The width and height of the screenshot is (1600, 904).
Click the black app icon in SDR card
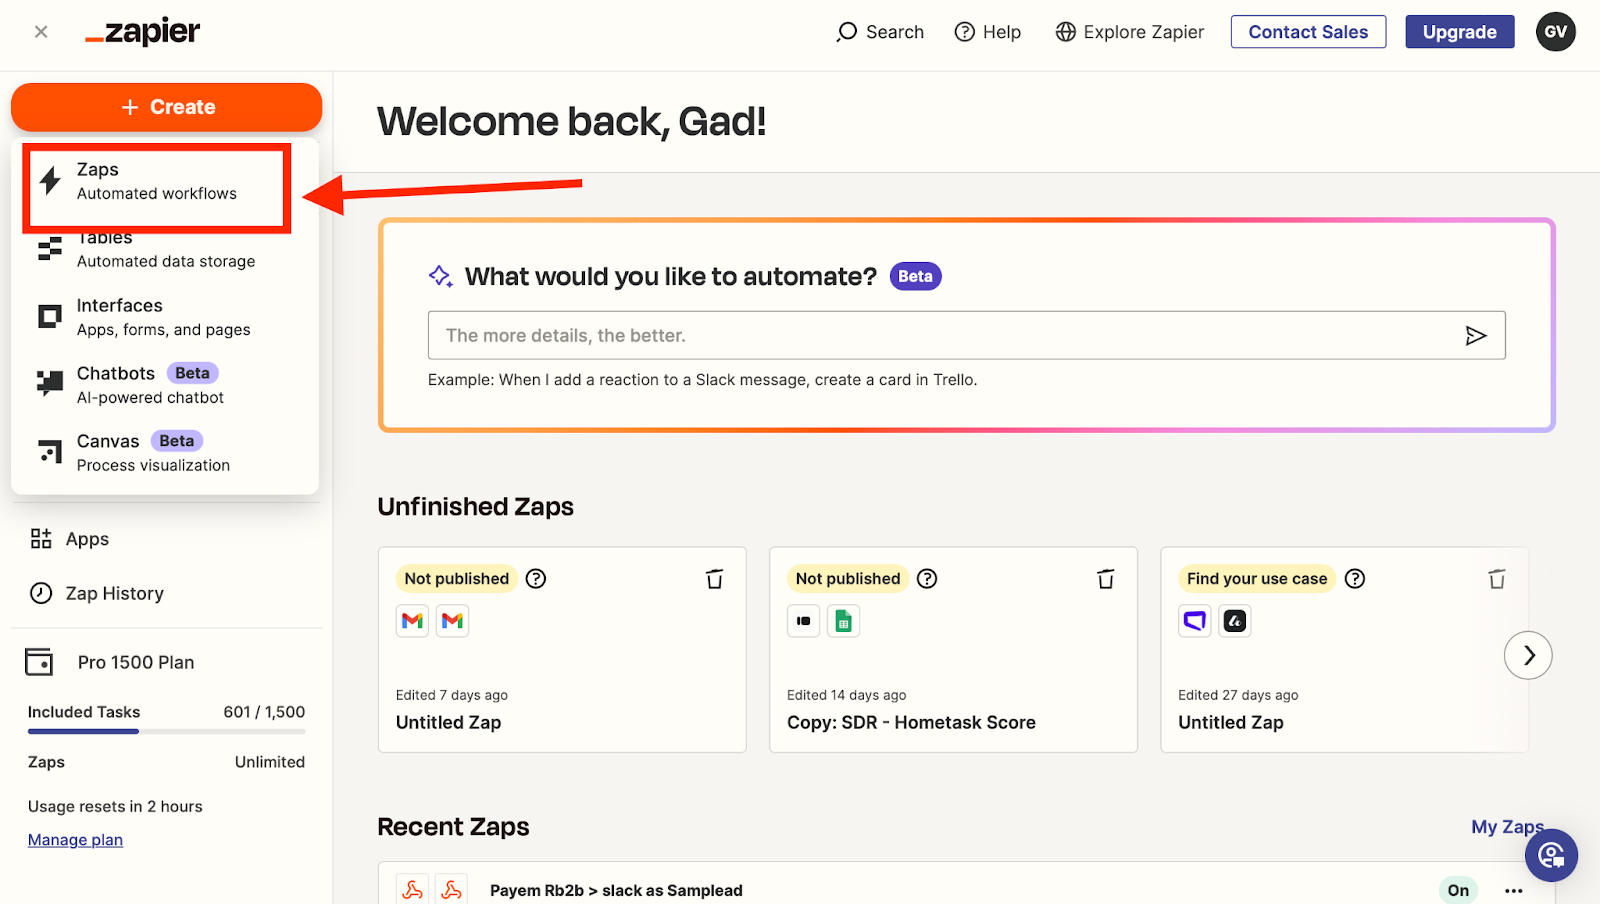pyautogui.click(x=803, y=621)
